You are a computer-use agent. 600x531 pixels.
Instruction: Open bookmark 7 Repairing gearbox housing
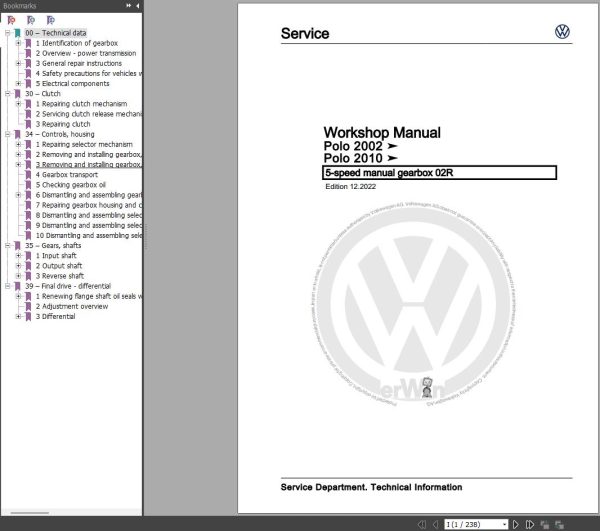89,205
